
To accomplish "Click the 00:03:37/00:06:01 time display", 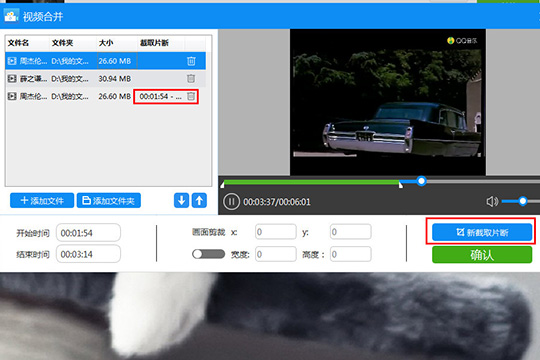I will tap(277, 202).
